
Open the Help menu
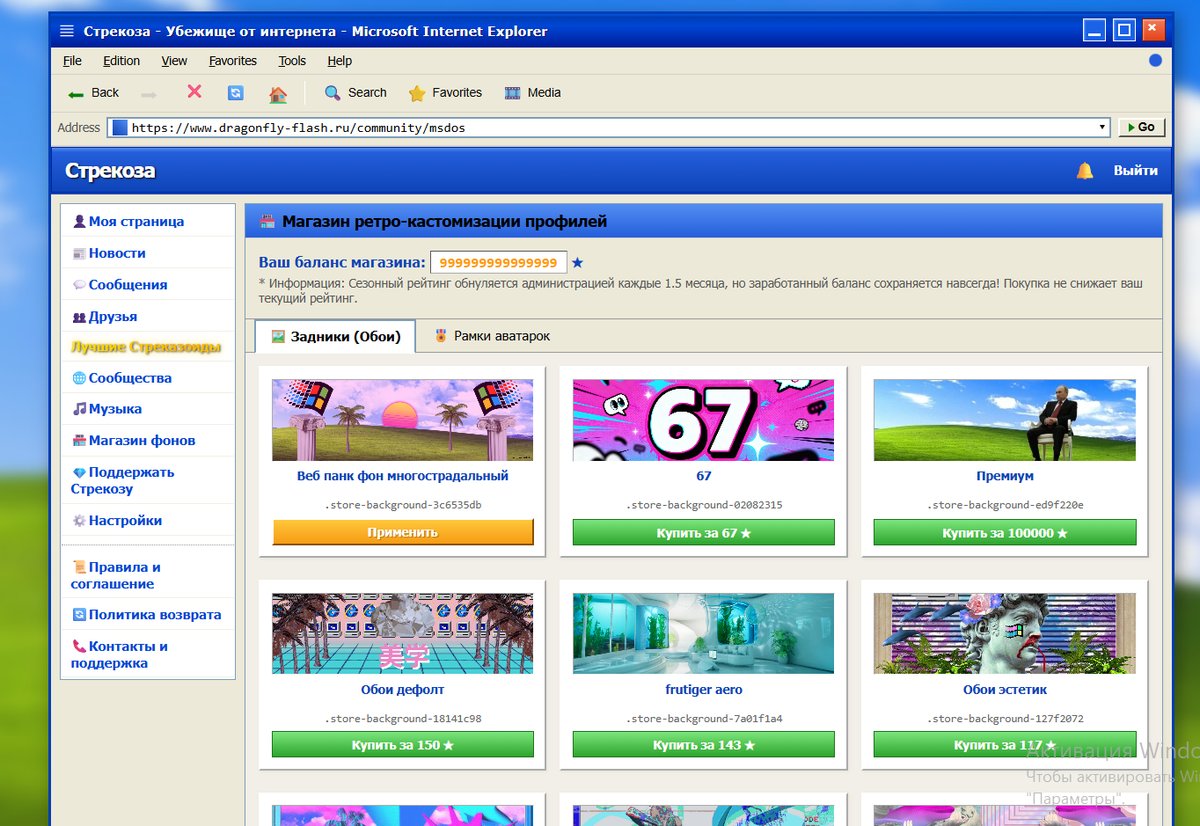[340, 61]
